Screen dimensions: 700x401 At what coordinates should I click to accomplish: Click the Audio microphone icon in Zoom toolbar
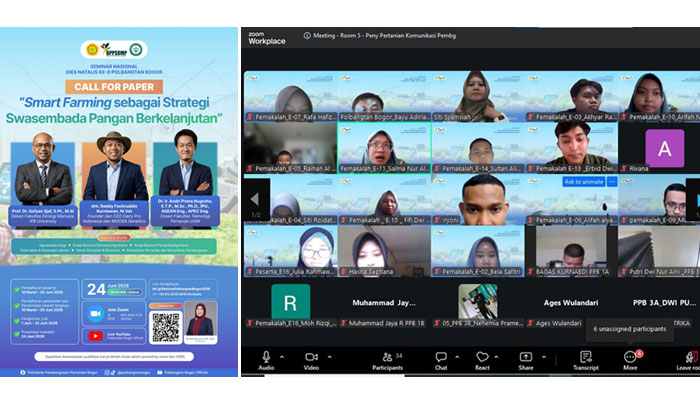click(x=266, y=356)
